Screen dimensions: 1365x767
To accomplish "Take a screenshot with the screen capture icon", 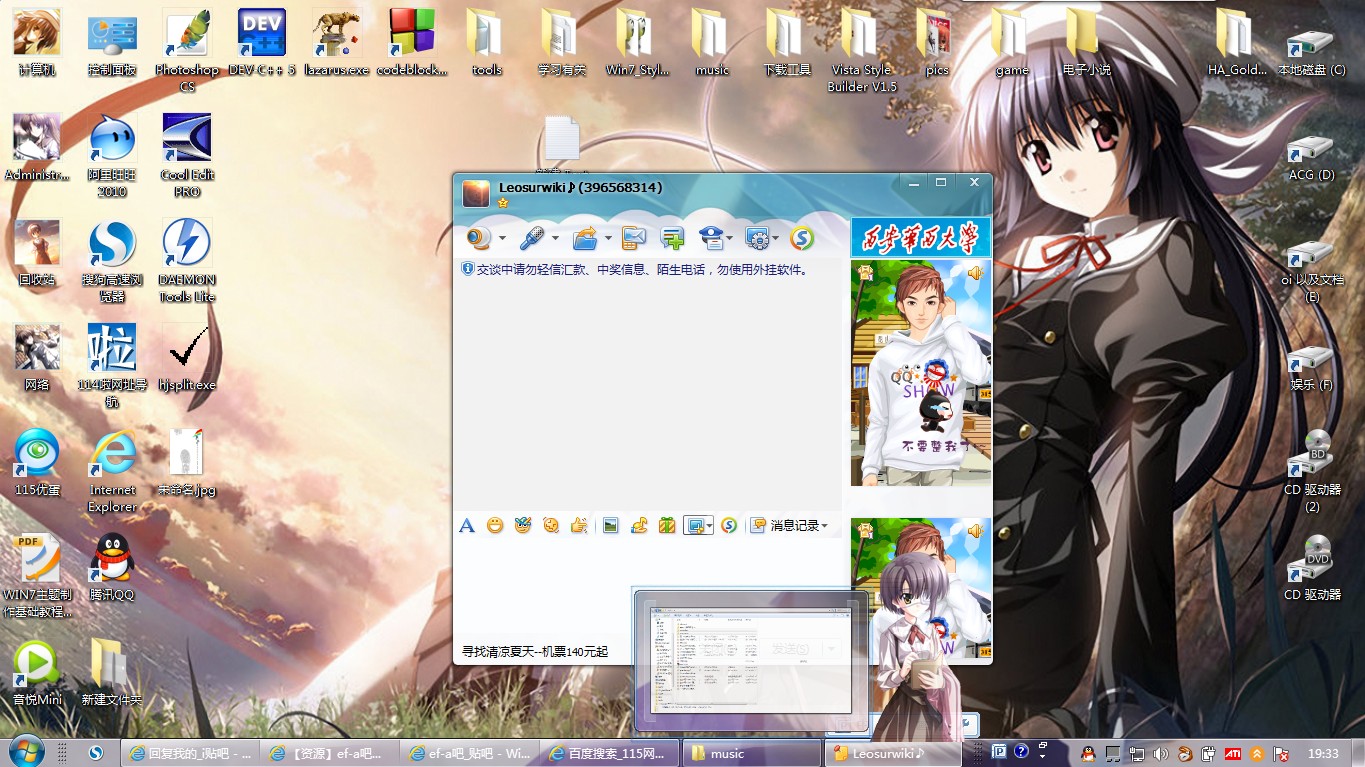I will tap(695, 525).
